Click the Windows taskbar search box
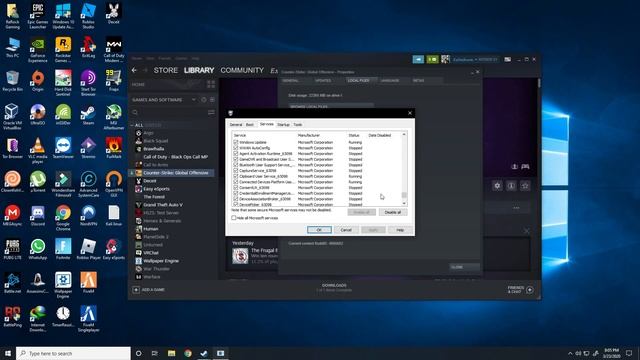 (x=73, y=353)
